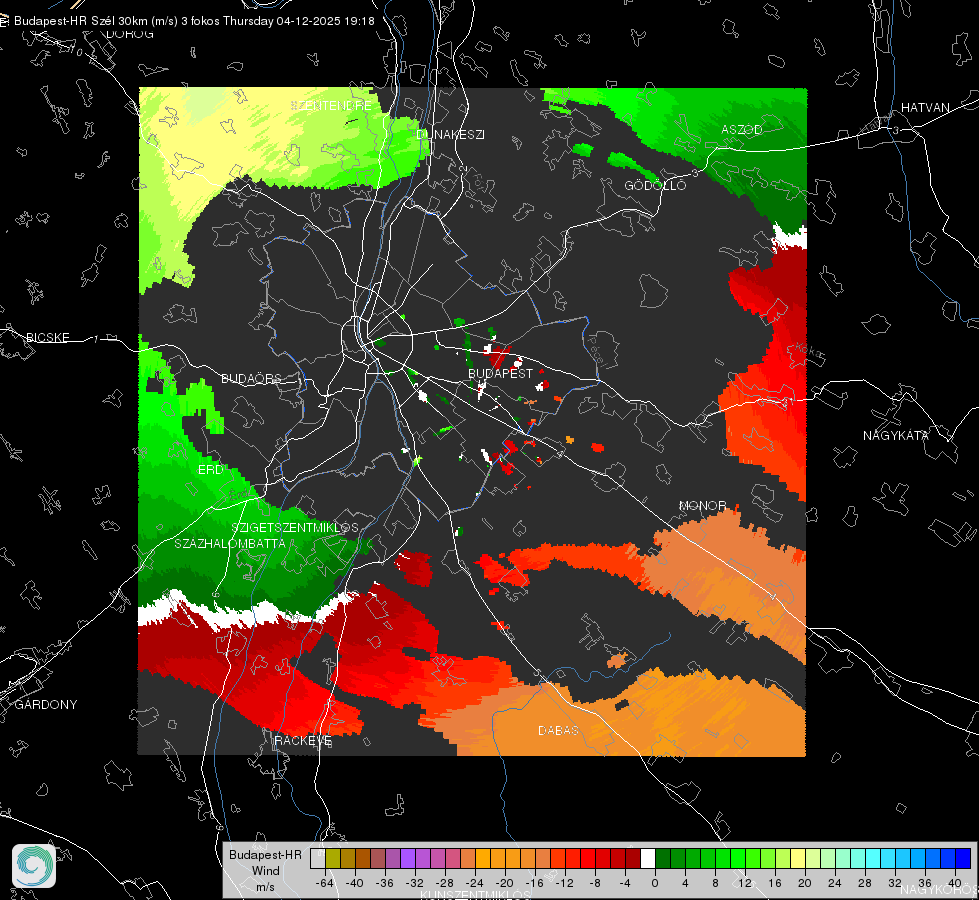This screenshot has width=979, height=900.
Task: Click the RÁCKEVE town label
Action: coord(303,740)
